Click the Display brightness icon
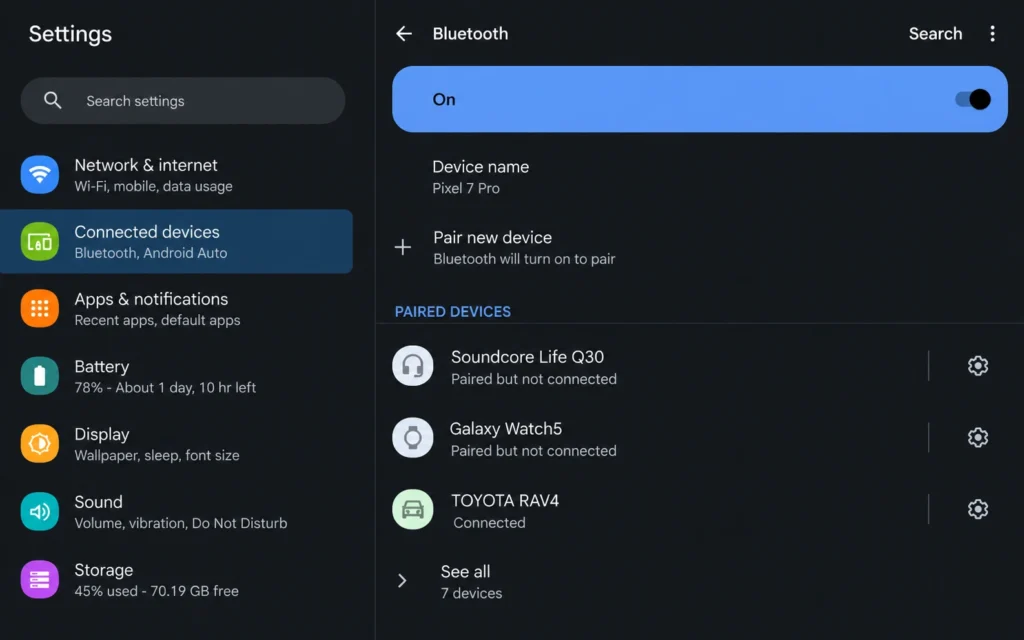 click(40, 443)
